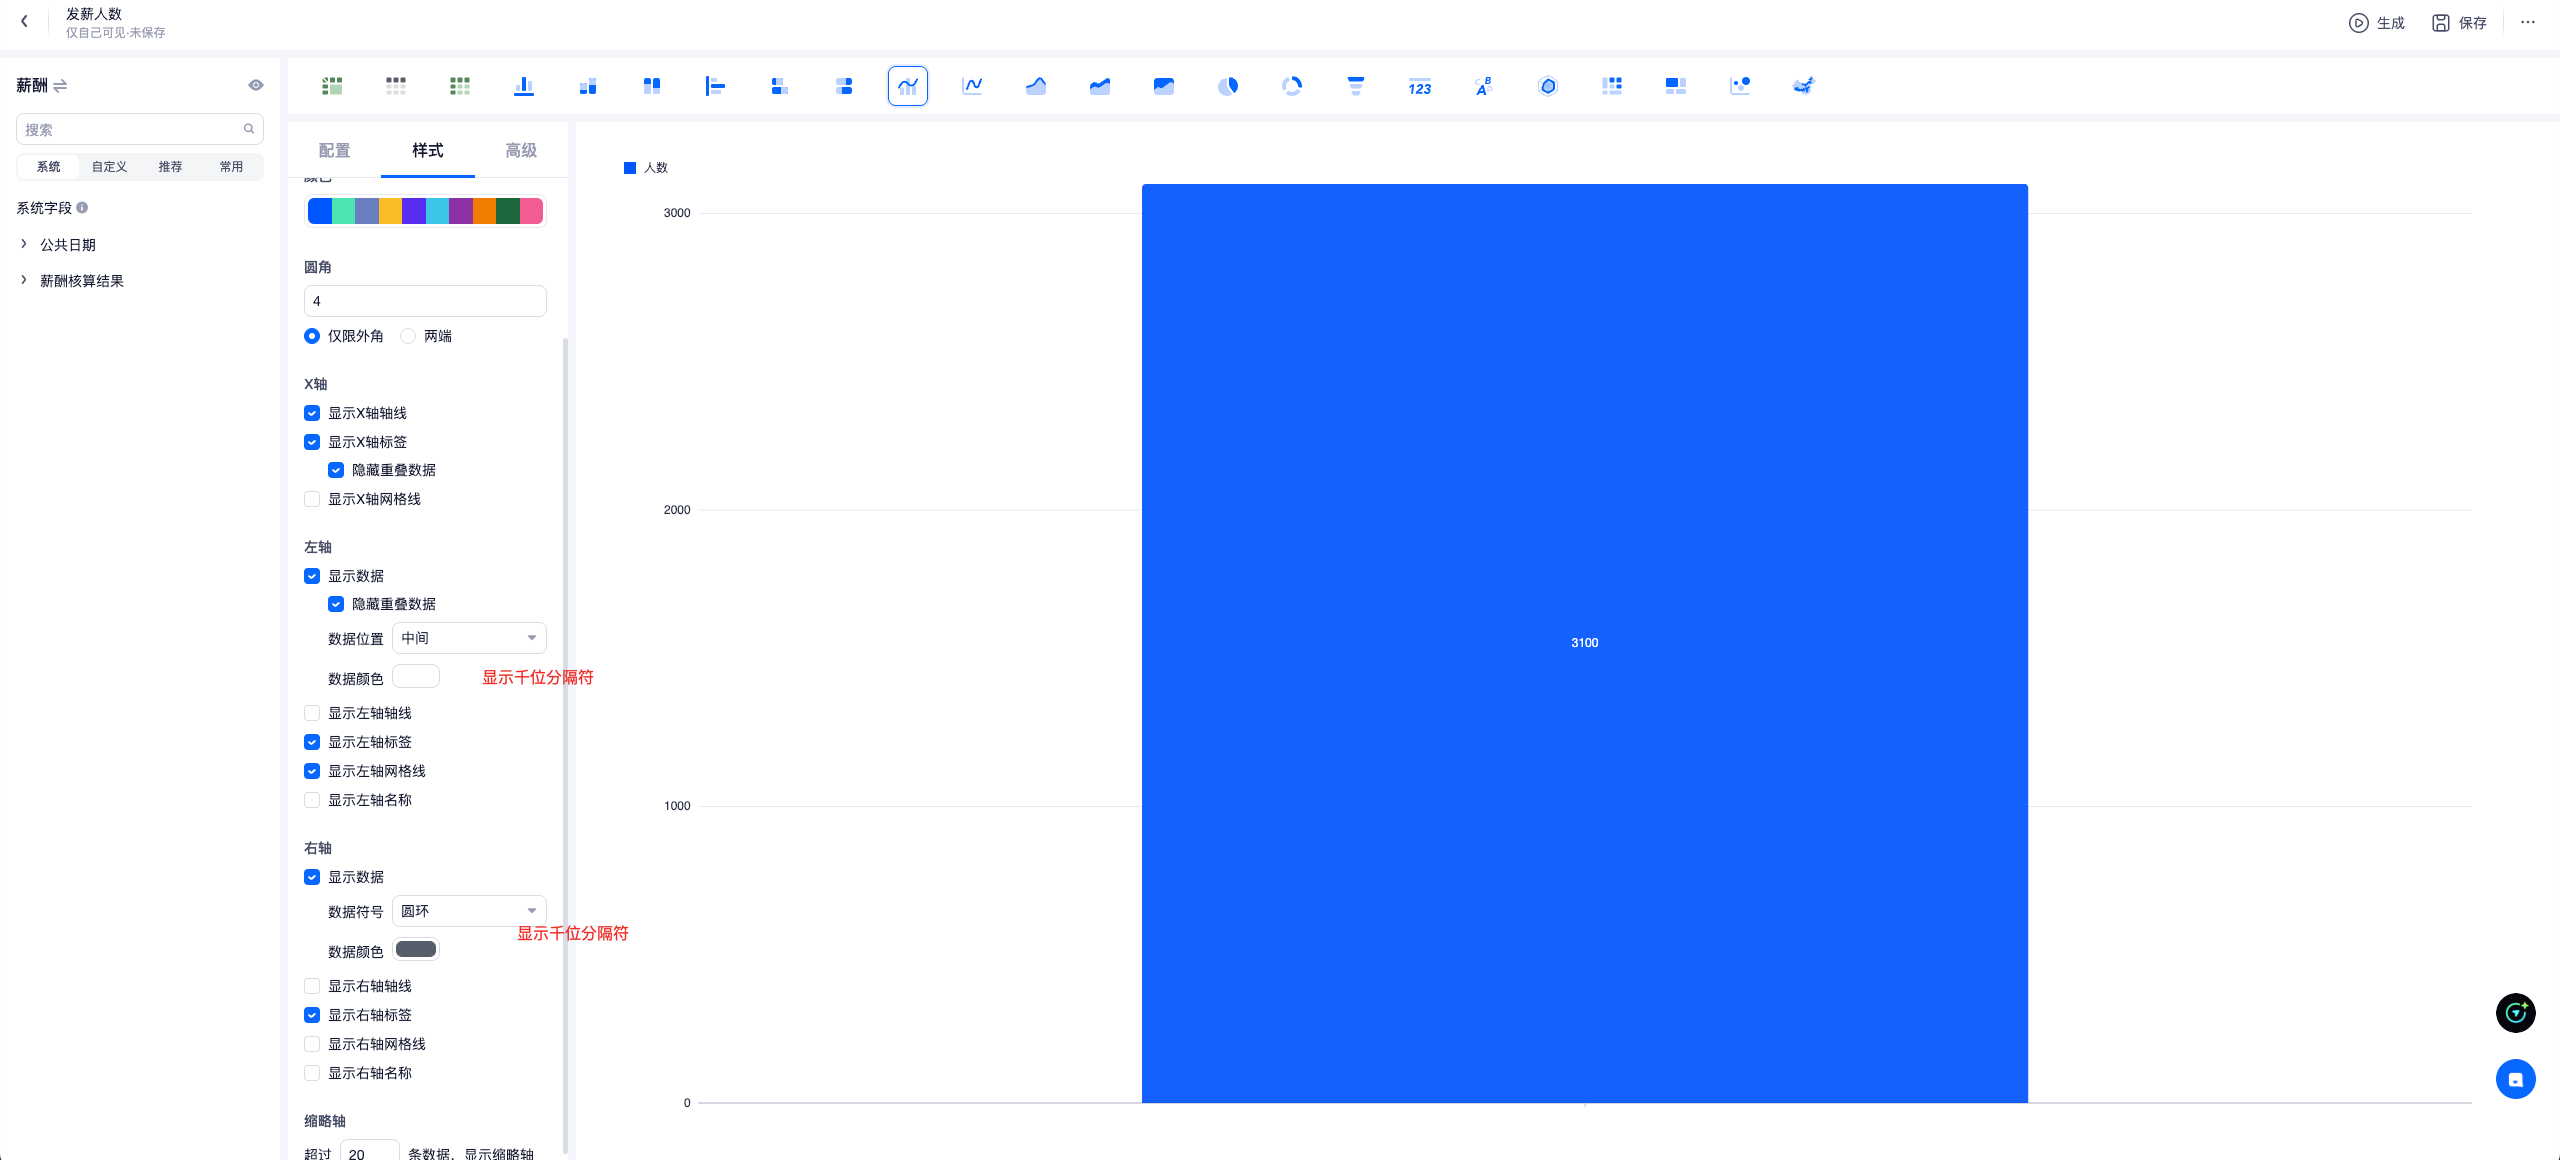Open the more options ellipsis menu
The height and width of the screenshot is (1160, 2560).
point(2528,22)
